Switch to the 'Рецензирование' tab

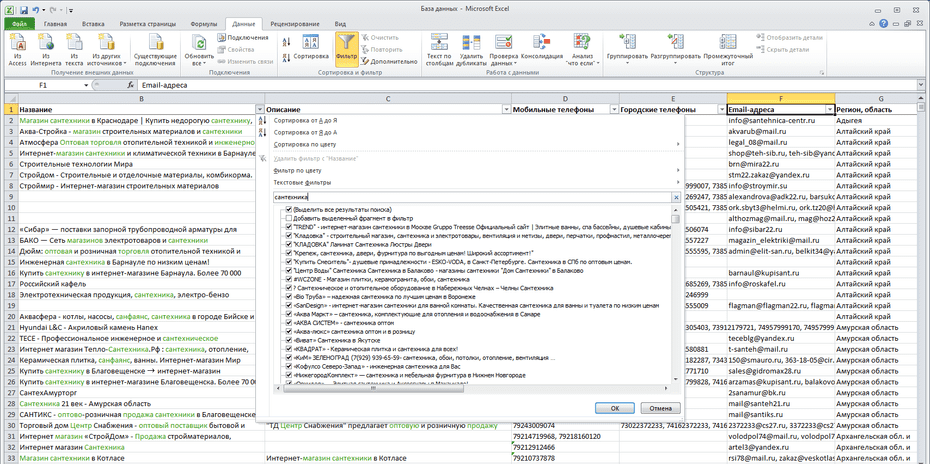pyautogui.click(x=295, y=24)
